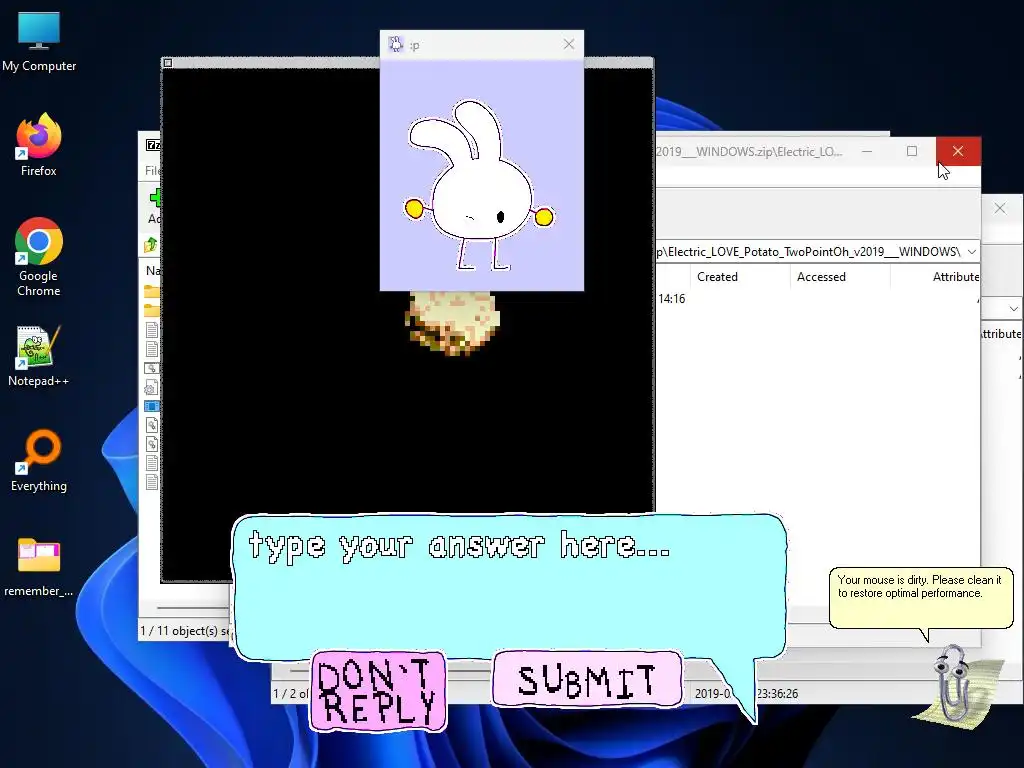Image resolution: width=1024 pixels, height=768 pixels.
Task: Launch Firefox from the desktop
Action: point(39,144)
